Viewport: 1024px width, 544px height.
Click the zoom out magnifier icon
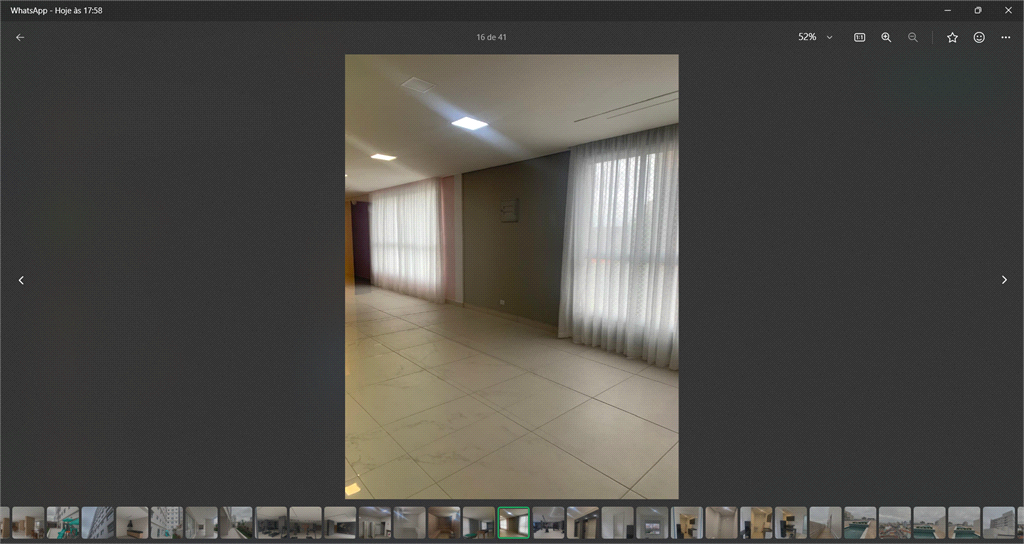[x=913, y=37]
